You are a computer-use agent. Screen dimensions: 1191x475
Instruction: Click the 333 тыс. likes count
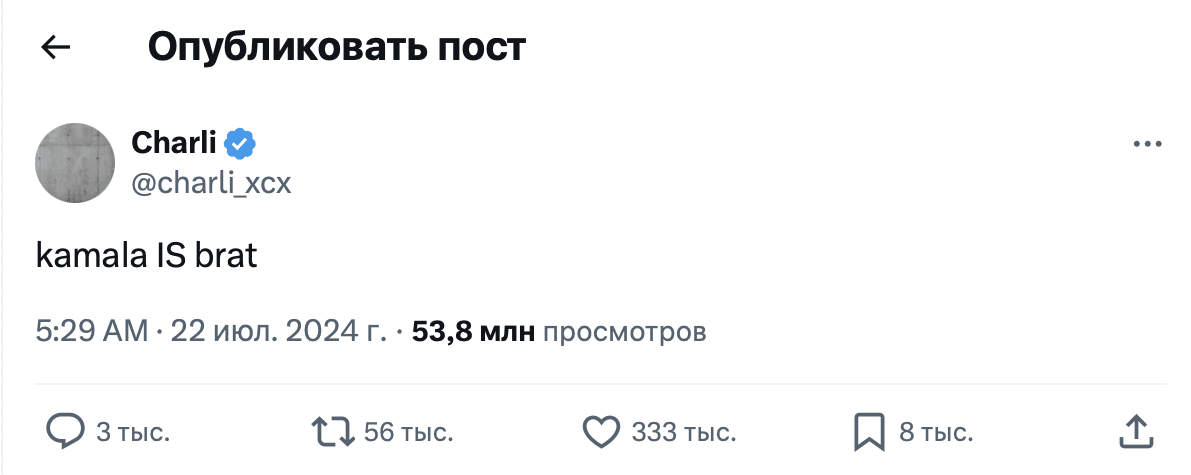(x=684, y=433)
